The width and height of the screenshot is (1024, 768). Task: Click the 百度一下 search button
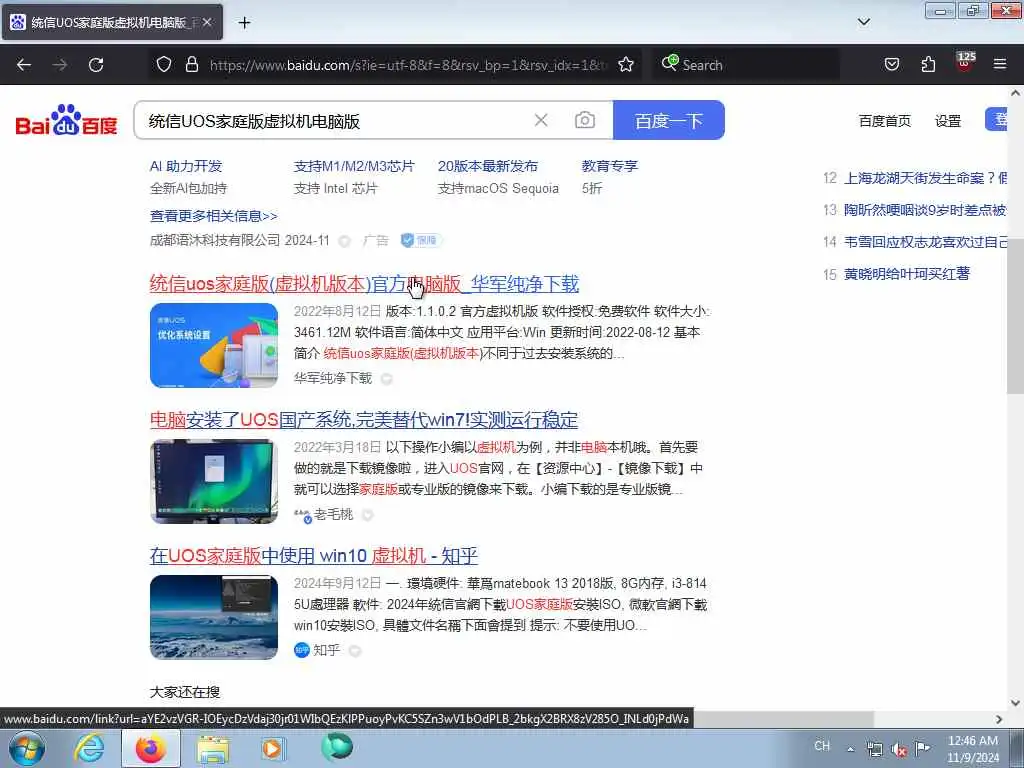click(669, 120)
